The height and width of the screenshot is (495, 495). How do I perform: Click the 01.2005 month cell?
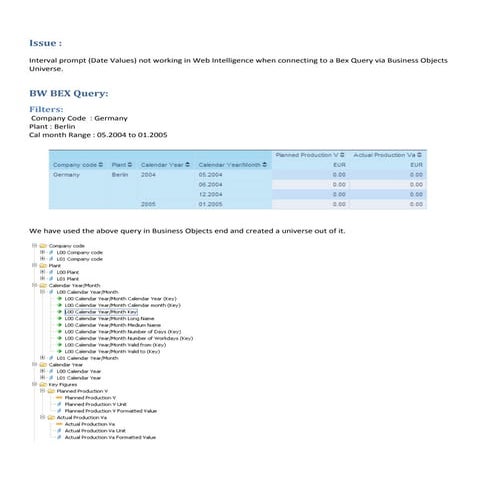pyautogui.click(x=210, y=204)
